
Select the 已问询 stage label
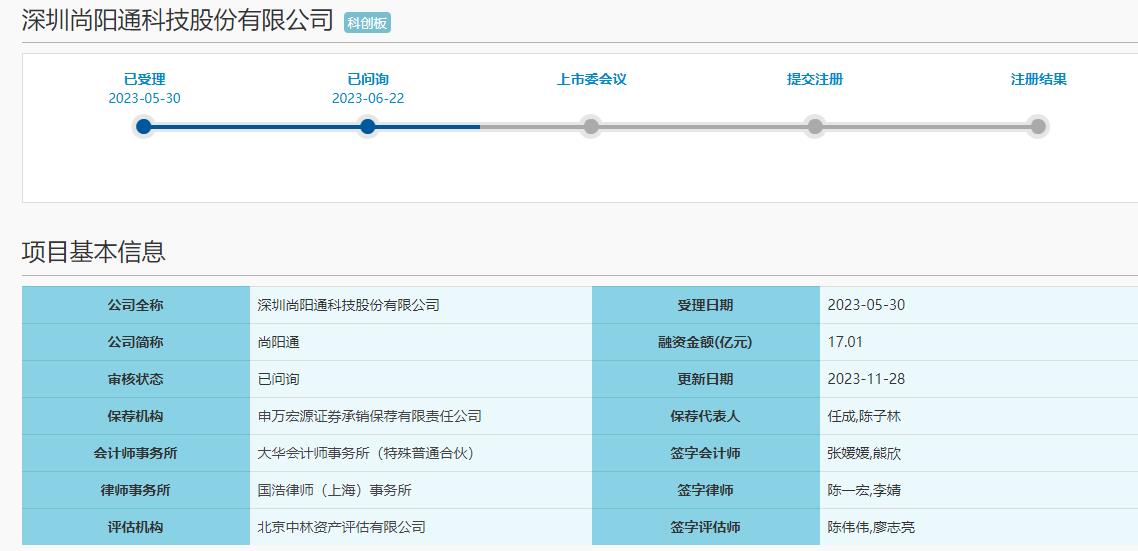(368, 80)
